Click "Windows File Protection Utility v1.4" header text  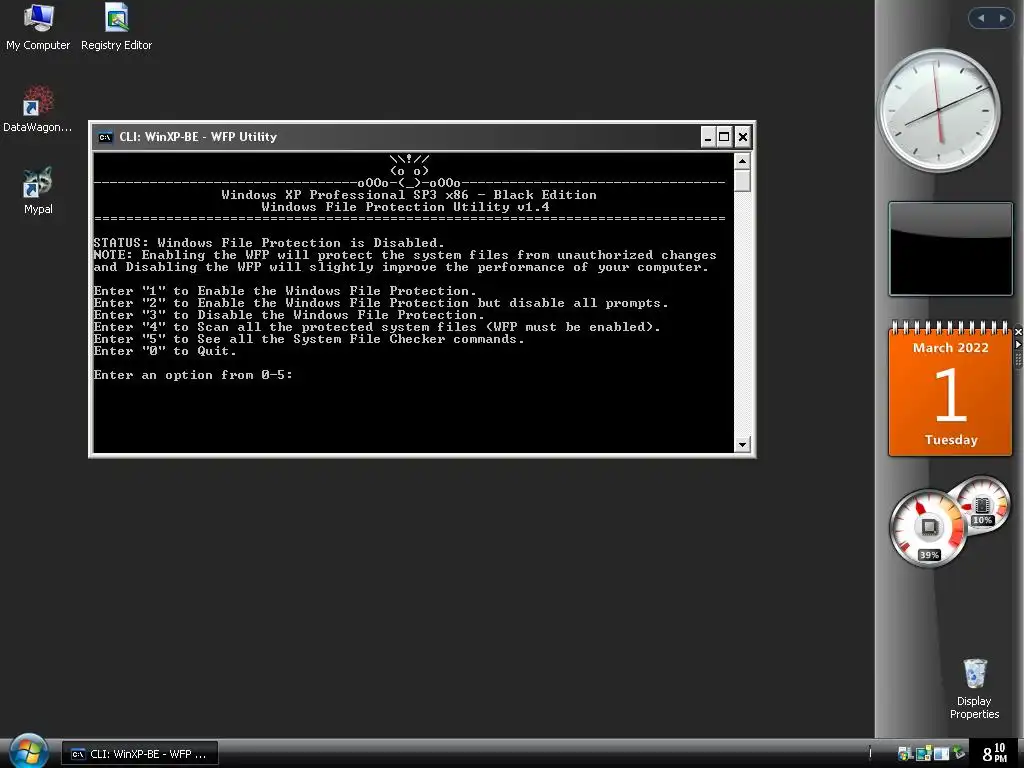[x=405, y=207]
